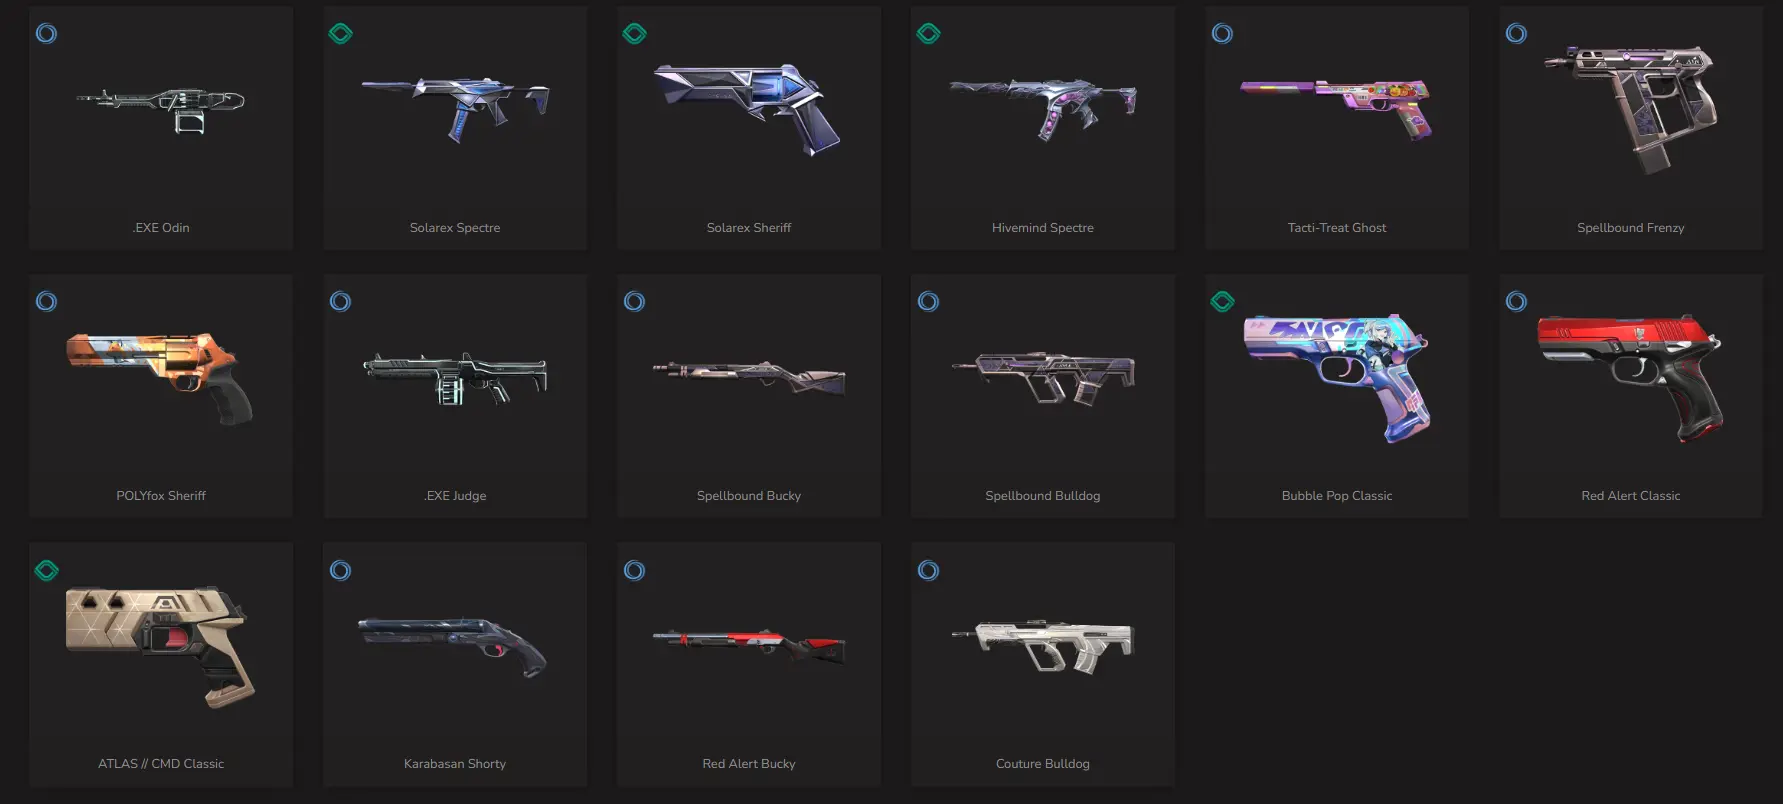Viewport: 1783px width, 804px height.
Task: Click the green tier icon on Solarex Sheriff card
Action: click(x=634, y=34)
